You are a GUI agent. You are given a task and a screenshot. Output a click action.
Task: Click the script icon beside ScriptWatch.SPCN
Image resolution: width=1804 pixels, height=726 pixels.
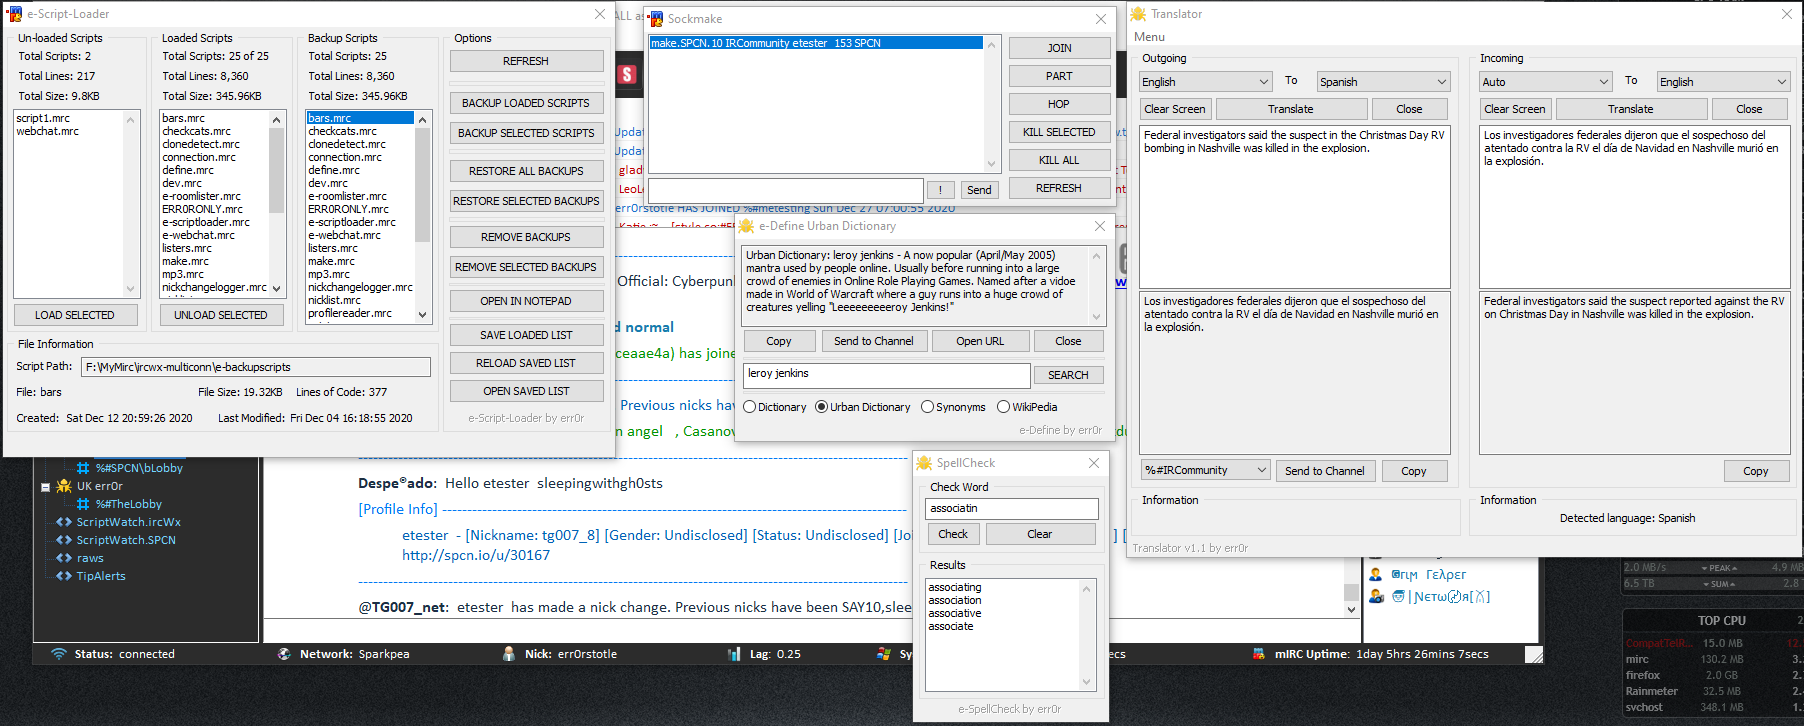click(64, 540)
